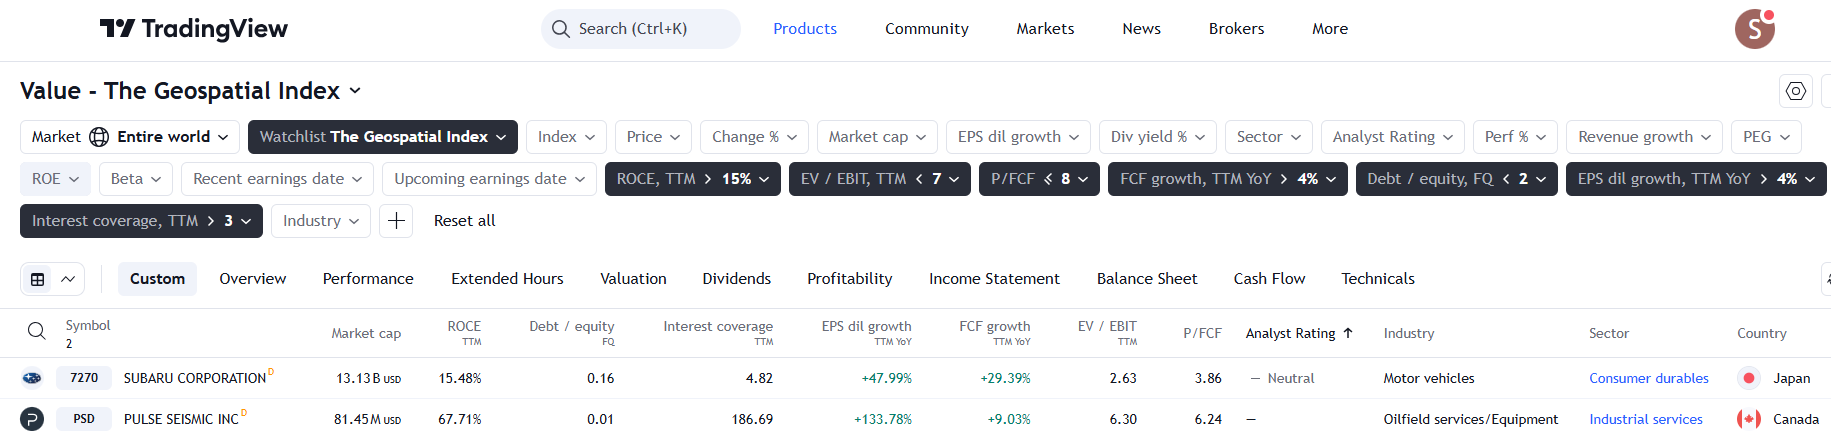Switch to the Profitability tab
The width and height of the screenshot is (1831, 437).
850,279
